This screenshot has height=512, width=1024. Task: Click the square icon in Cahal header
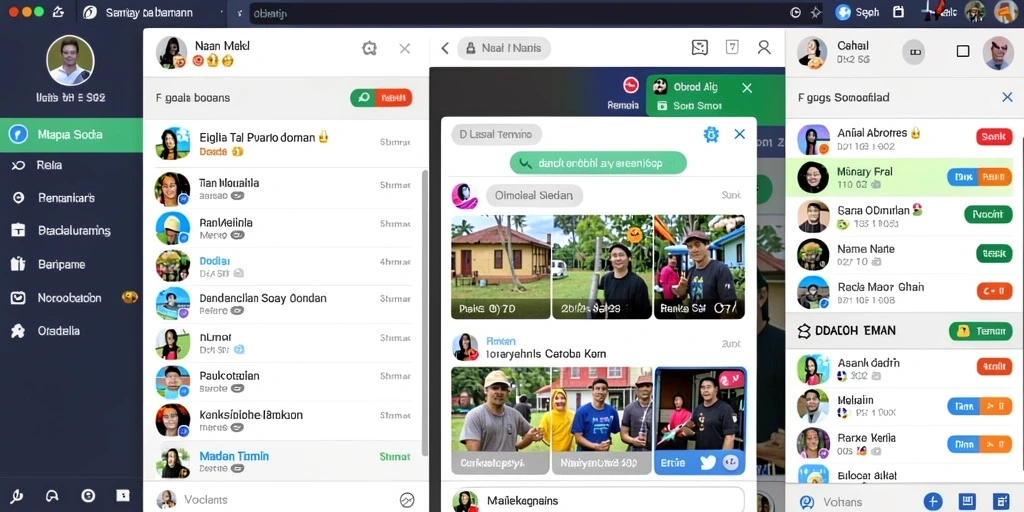[x=963, y=51]
